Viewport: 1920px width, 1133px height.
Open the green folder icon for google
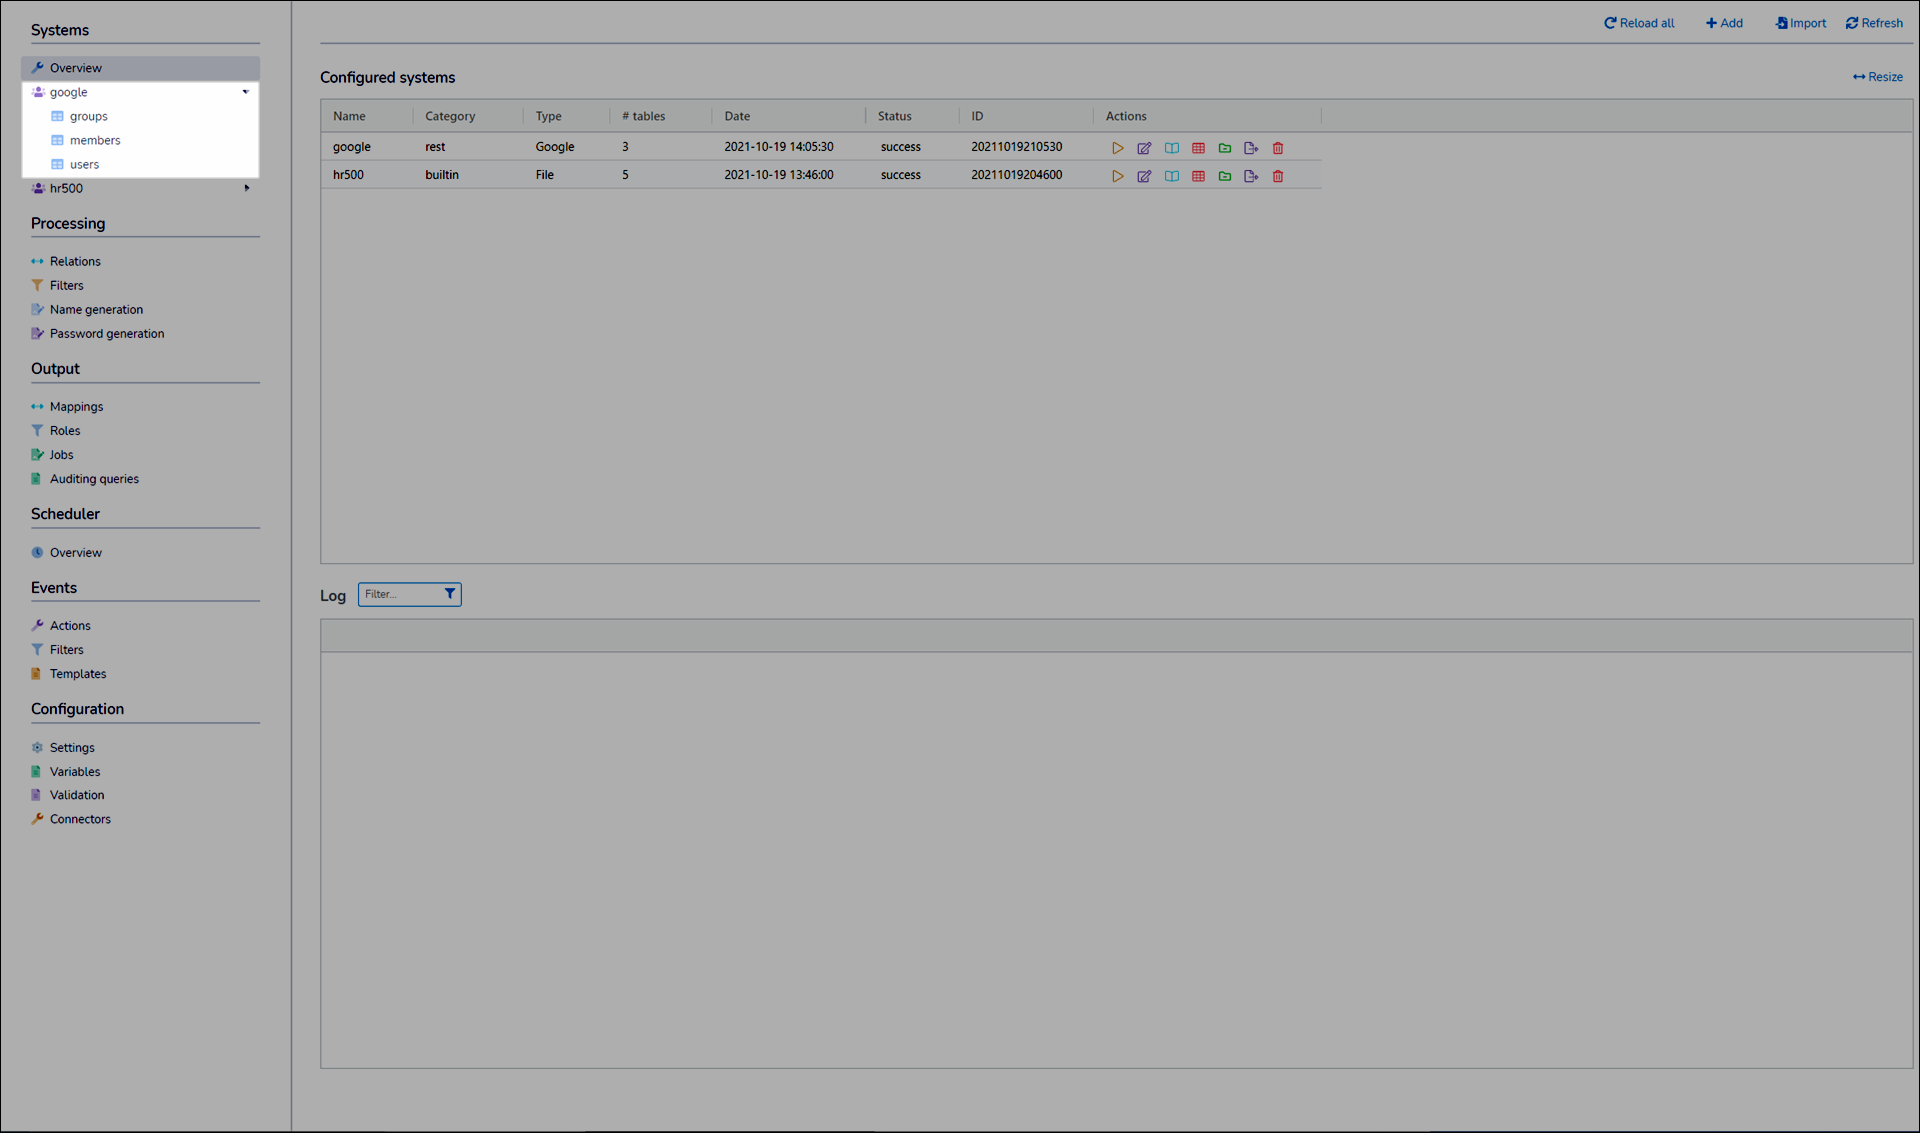(x=1224, y=148)
